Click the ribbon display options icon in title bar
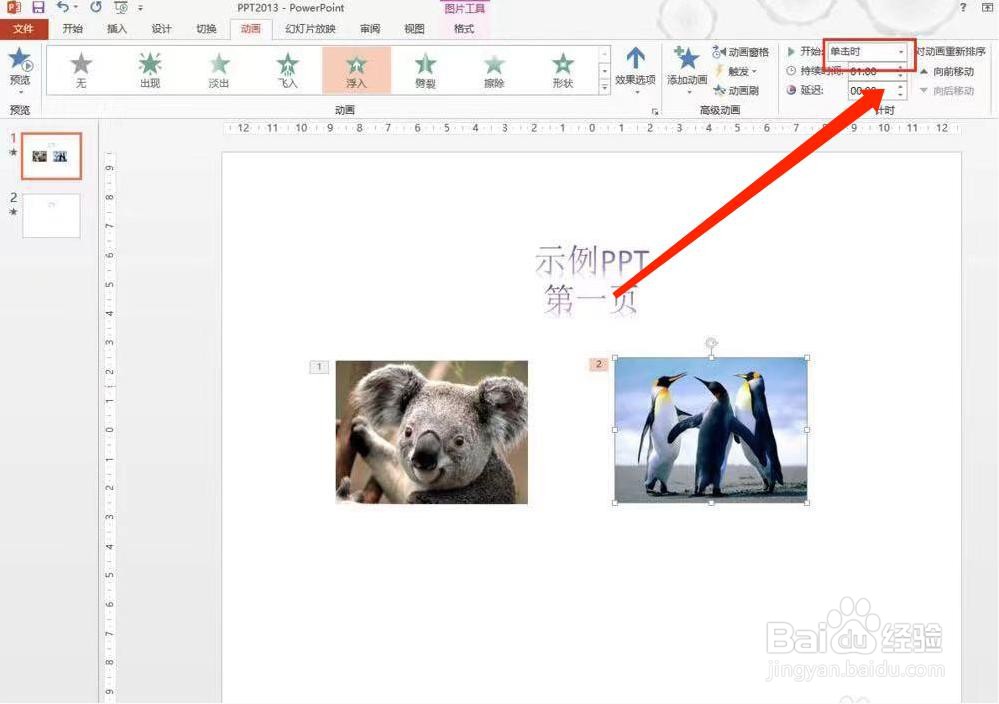This screenshot has width=999, height=704. pos(988,8)
